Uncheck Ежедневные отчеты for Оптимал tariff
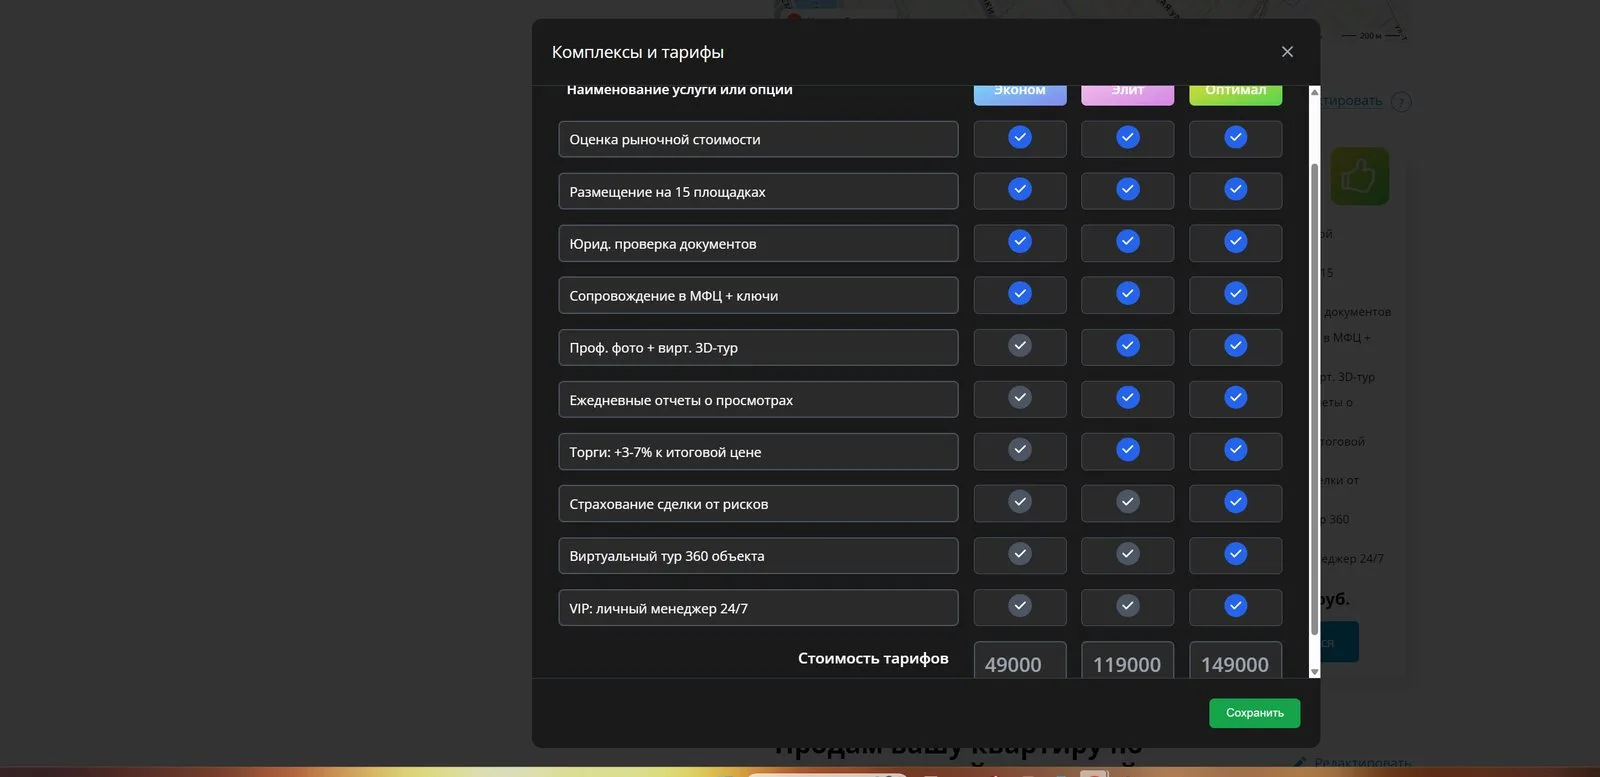 1236,397
